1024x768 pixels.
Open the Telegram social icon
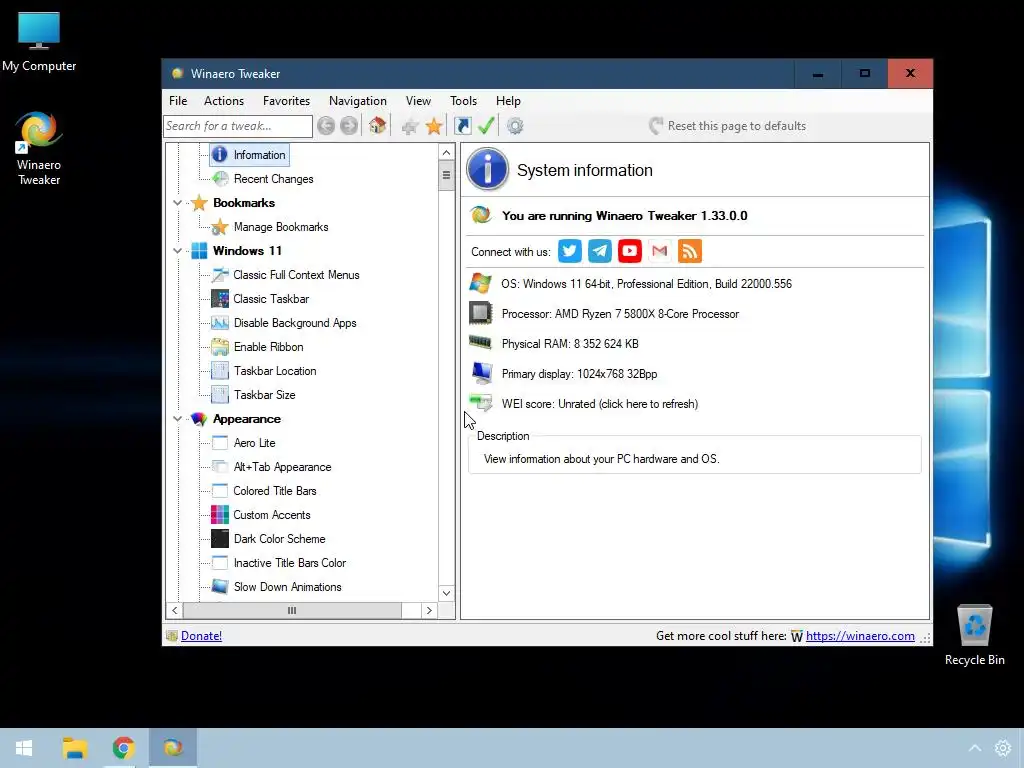(x=600, y=251)
